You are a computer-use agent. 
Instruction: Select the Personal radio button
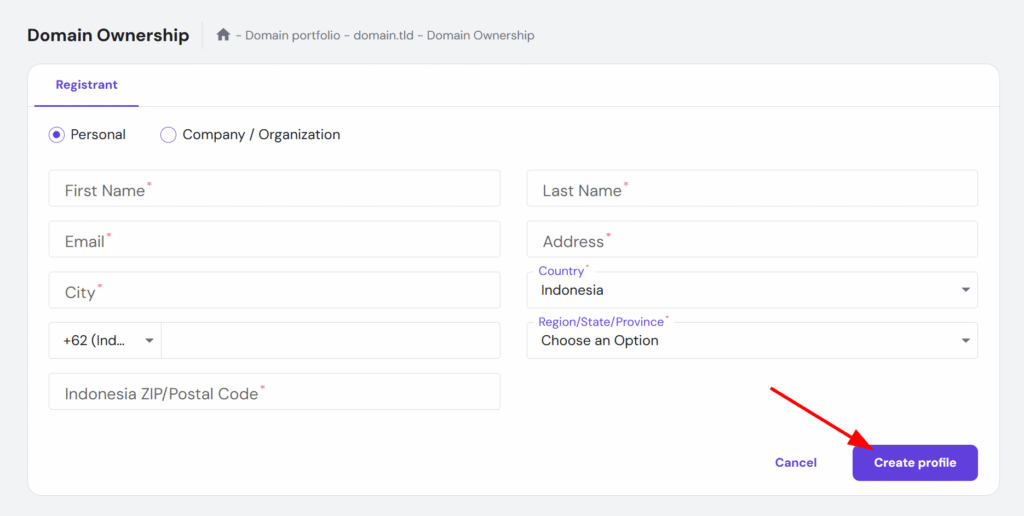pyautogui.click(x=57, y=135)
